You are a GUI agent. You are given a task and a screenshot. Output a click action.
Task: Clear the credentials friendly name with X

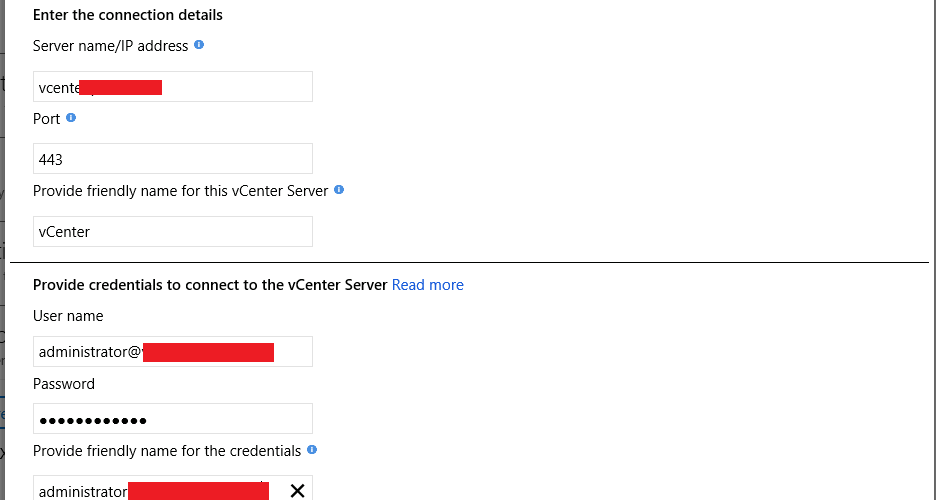point(297,490)
